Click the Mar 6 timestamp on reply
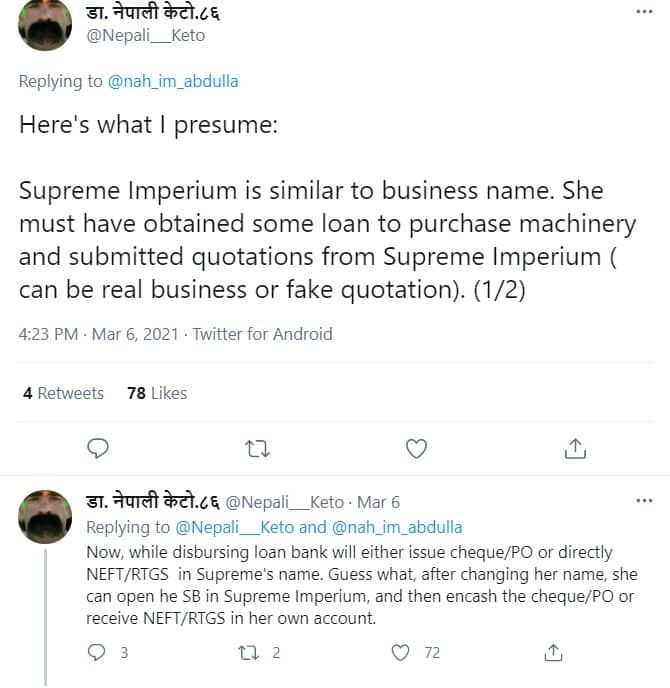Image resolution: width=670 pixels, height=688 pixels. click(379, 502)
